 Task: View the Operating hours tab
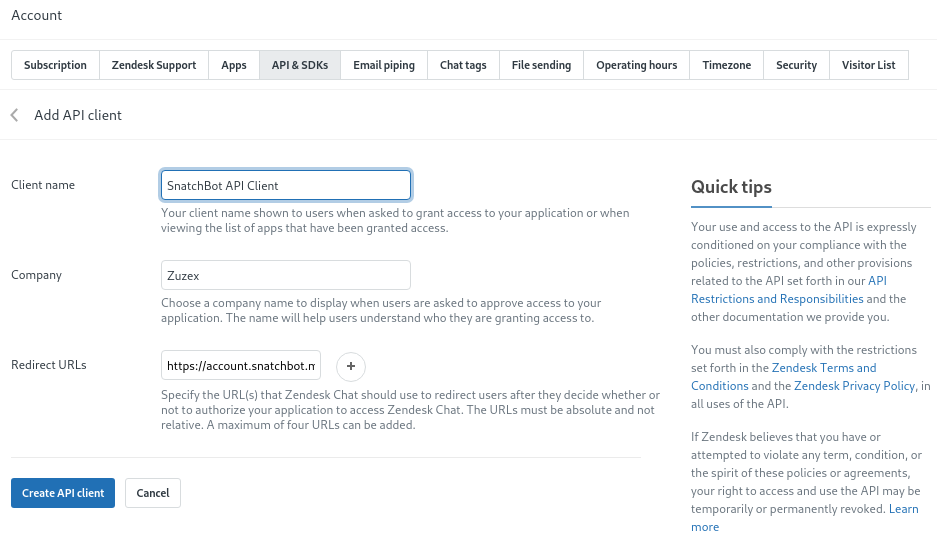coord(636,65)
